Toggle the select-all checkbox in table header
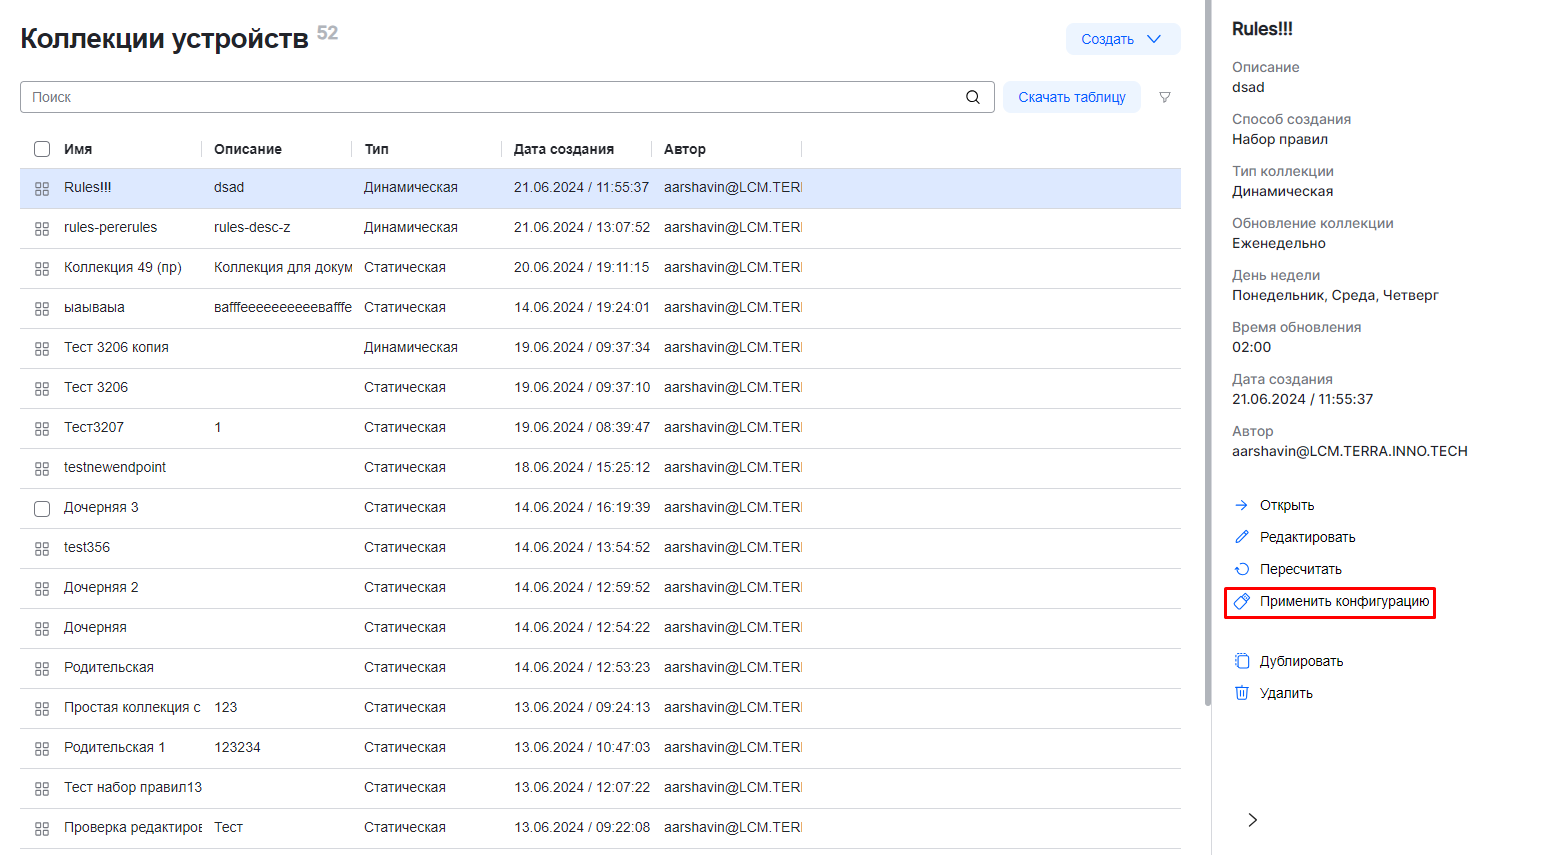 (42, 149)
